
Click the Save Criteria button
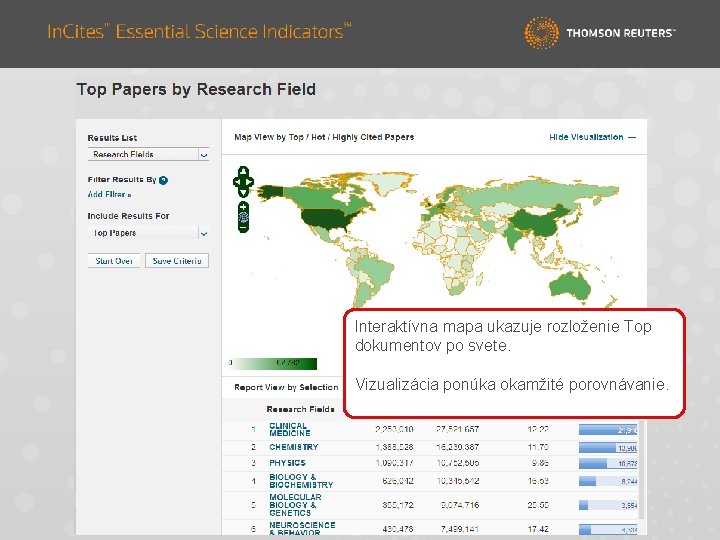point(177,261)
